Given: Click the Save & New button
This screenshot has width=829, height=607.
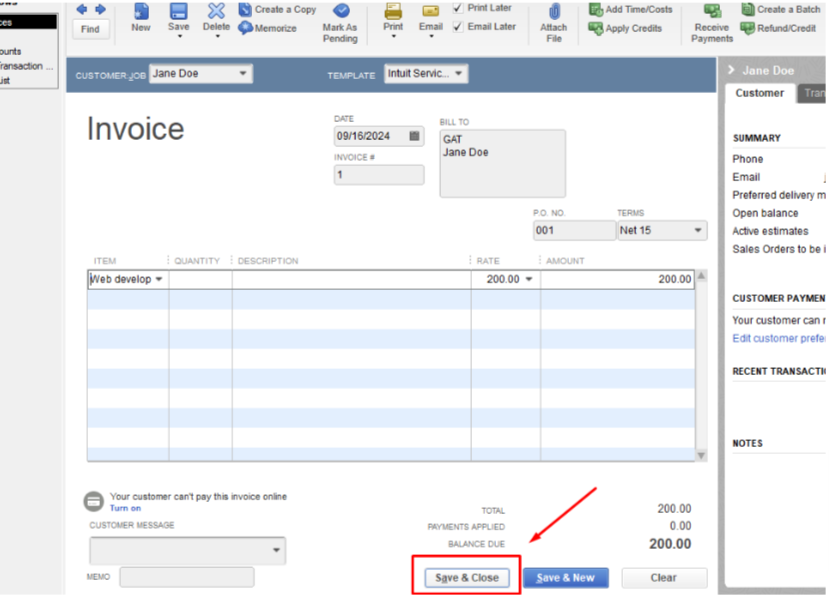Looking at the screenshot, I should click(565, 578).
